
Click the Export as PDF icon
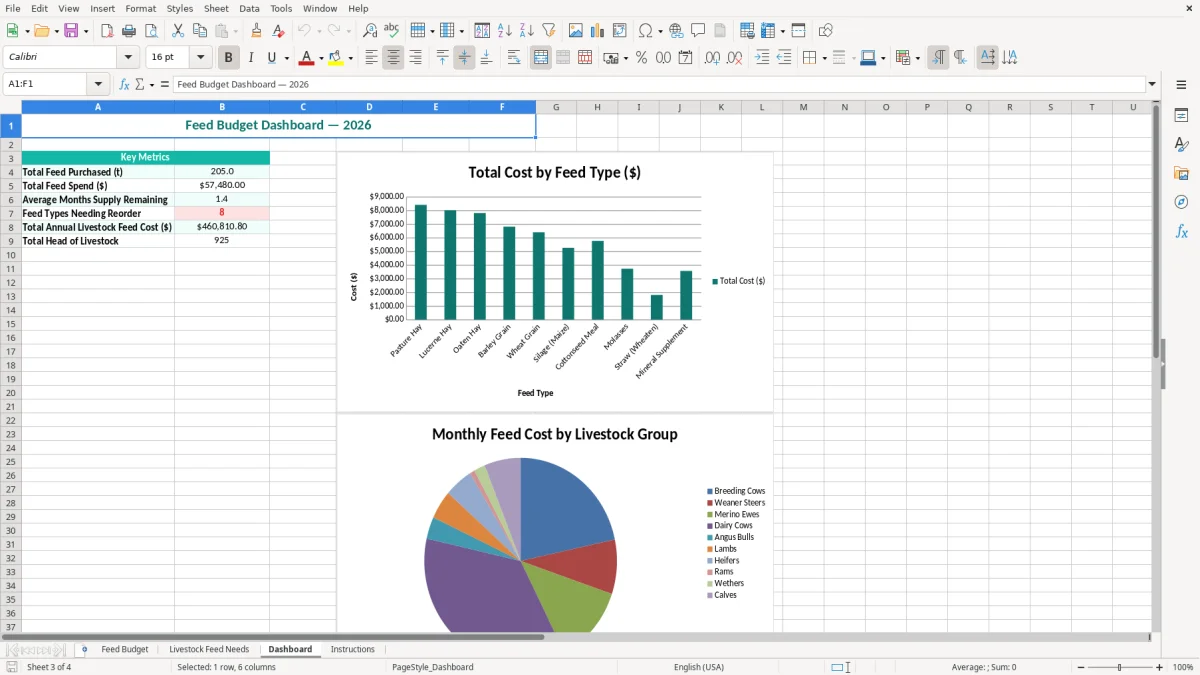click(x=107, y=31)
